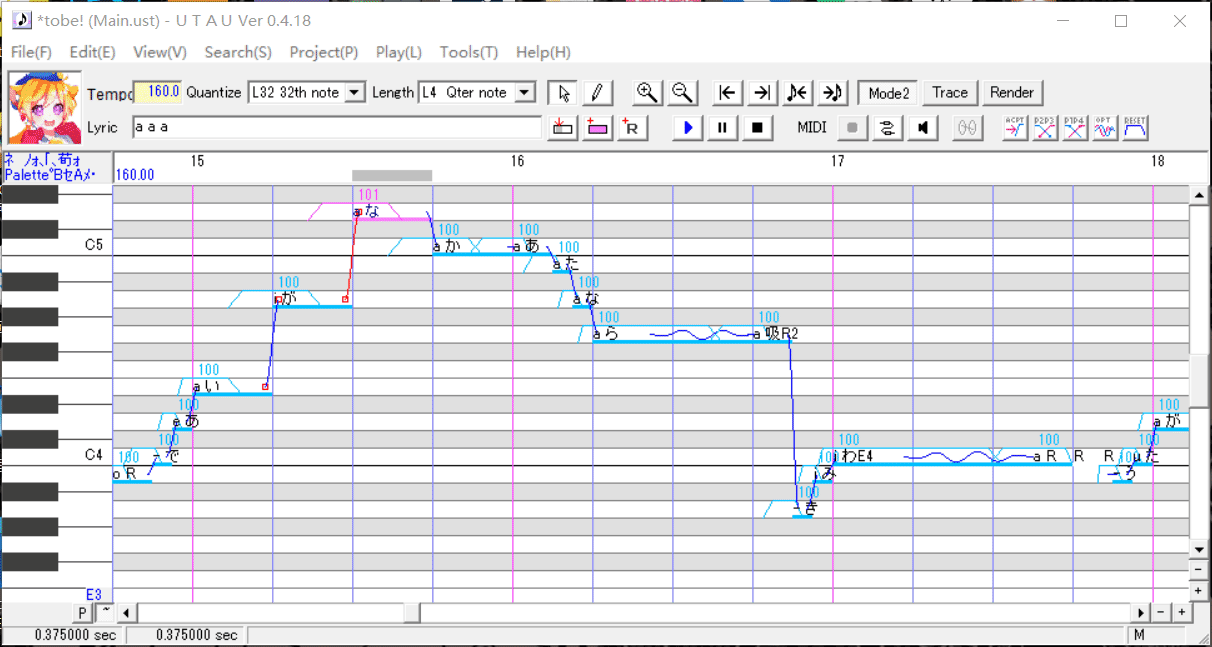Click the Trace button

click(949, 93)
